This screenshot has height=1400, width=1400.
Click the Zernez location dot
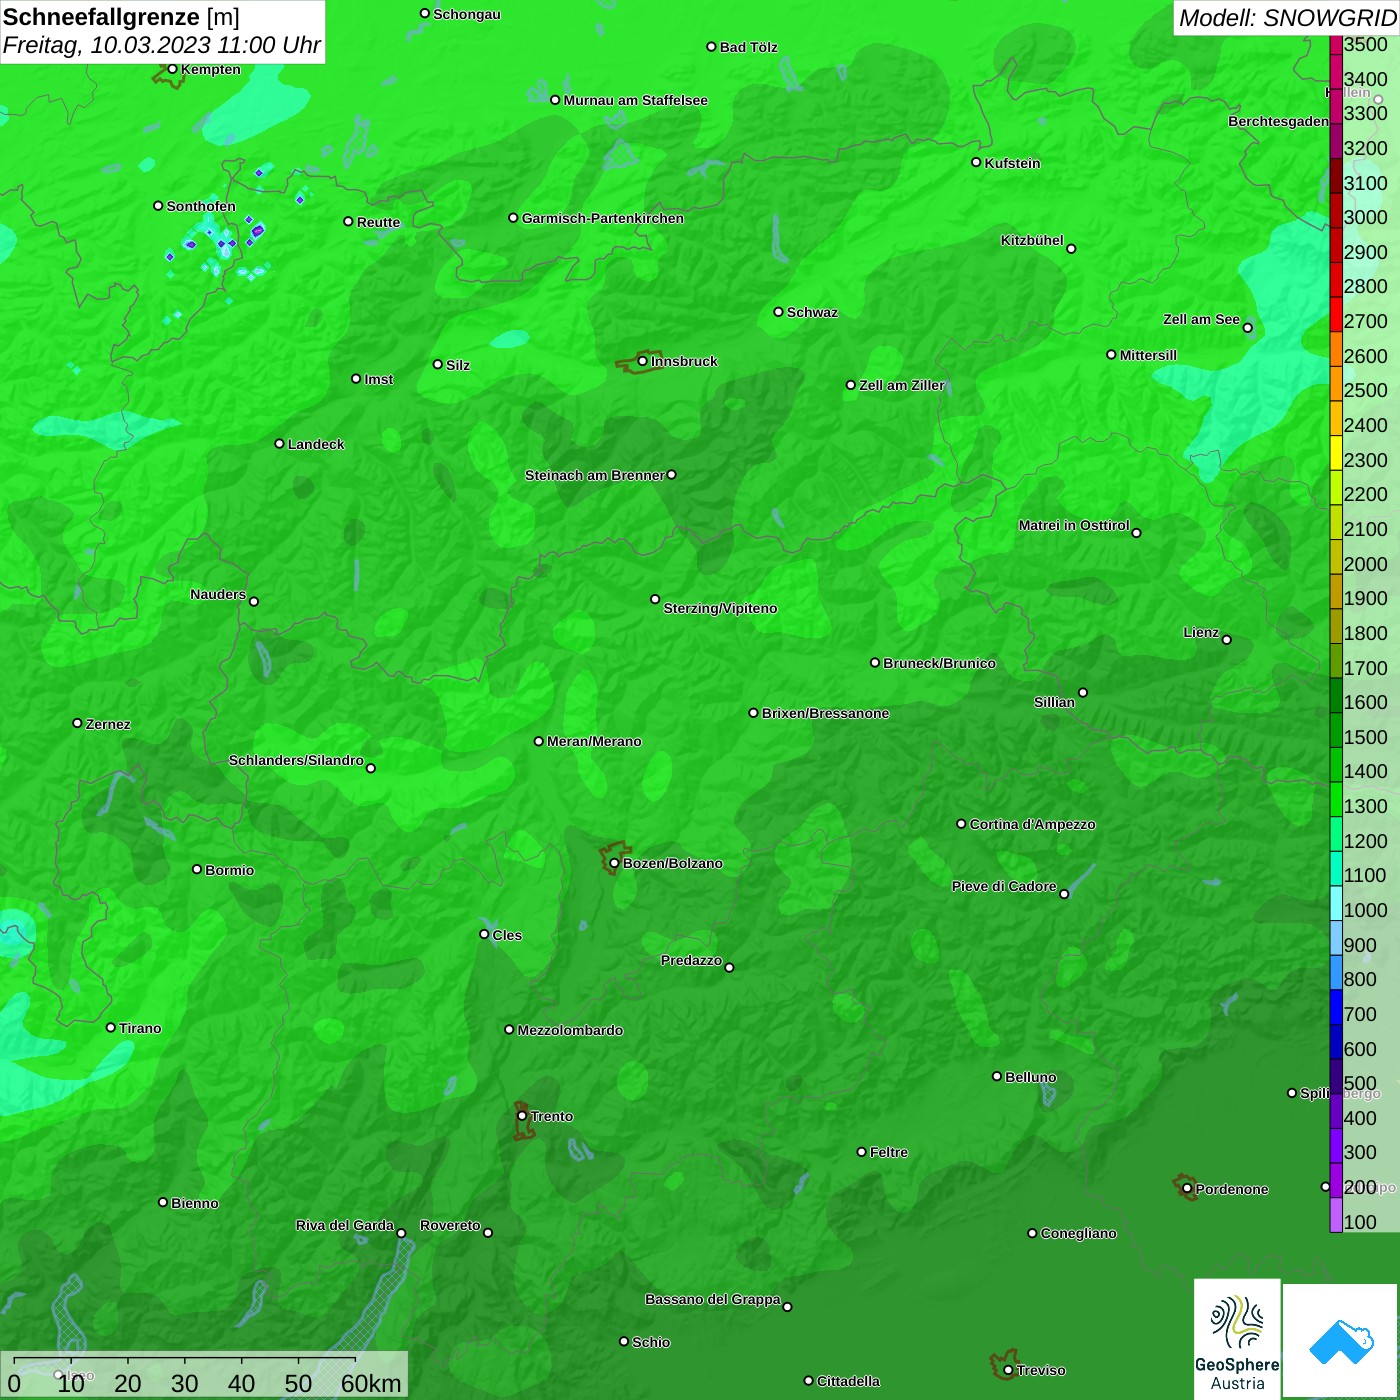click(77, 723)
